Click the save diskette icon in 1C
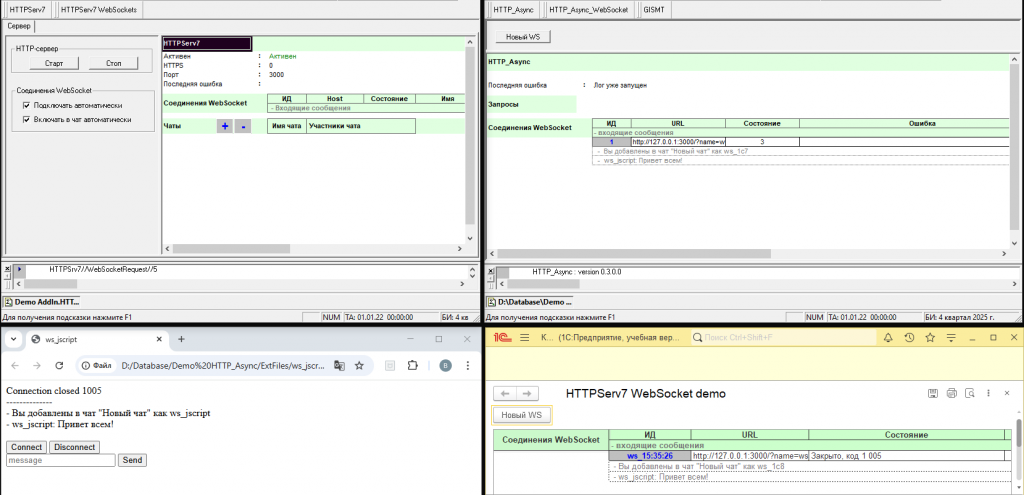 (x=933, y=393)
